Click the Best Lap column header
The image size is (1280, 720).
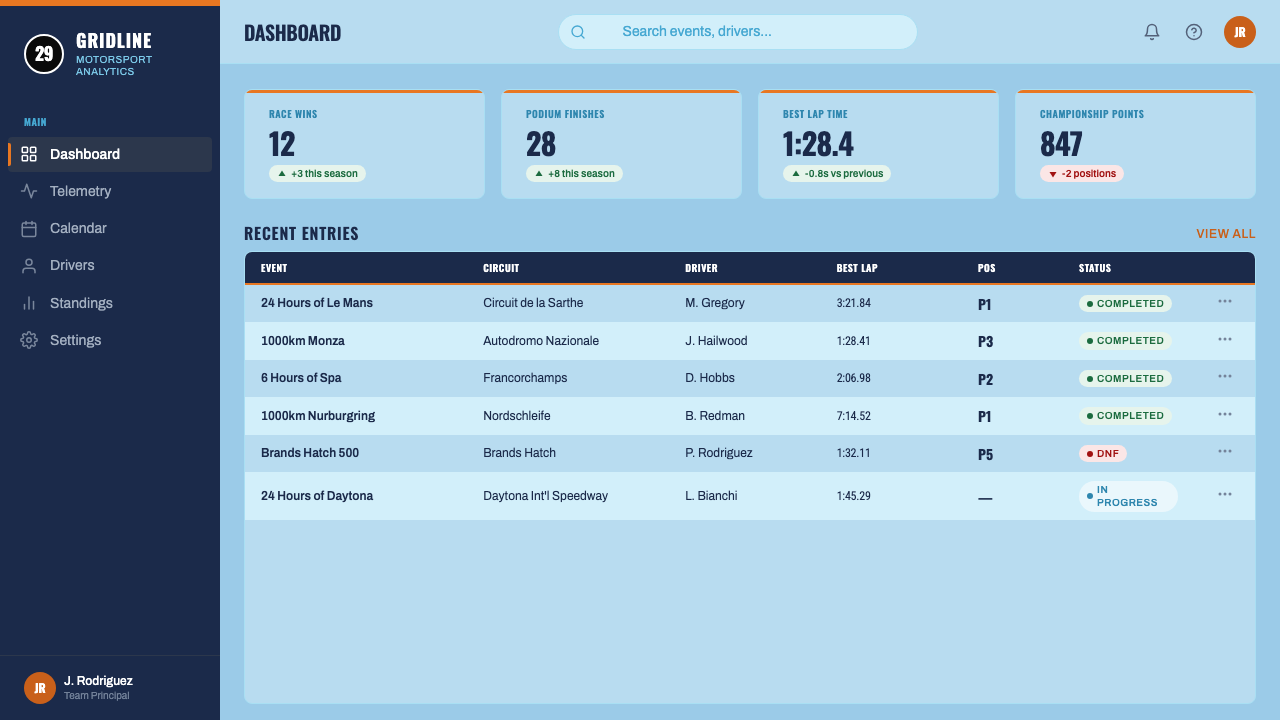click(x=857, y=268)
